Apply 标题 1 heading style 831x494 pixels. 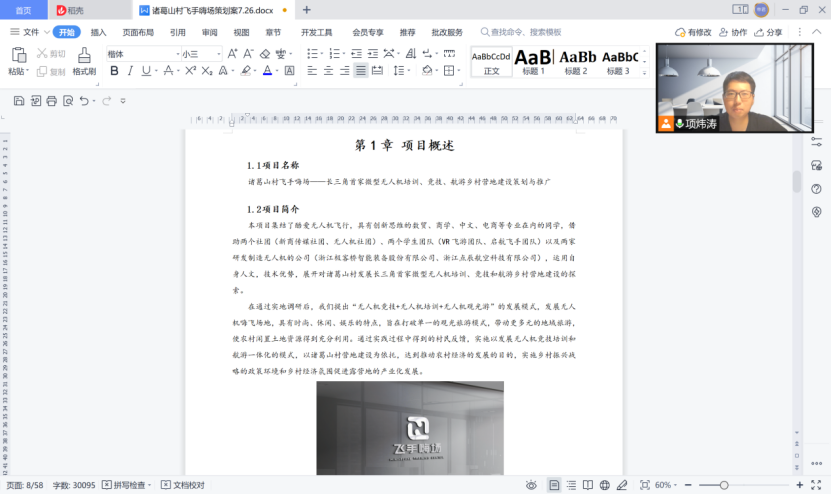coord(533,62)
